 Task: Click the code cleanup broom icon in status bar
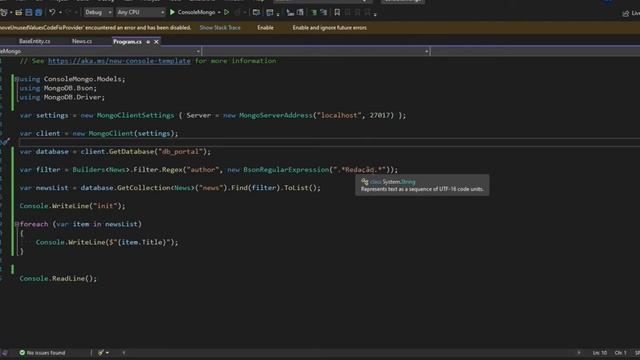[x=100, y=352]
